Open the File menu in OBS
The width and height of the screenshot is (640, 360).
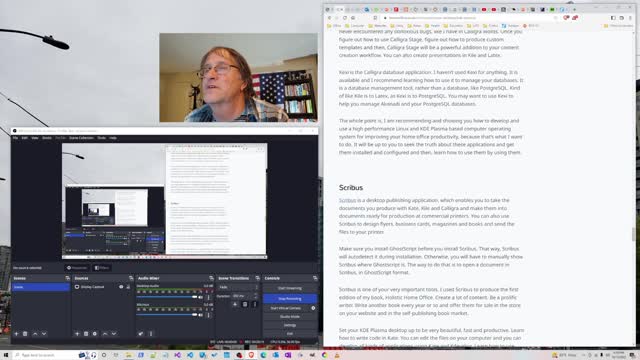[x=15, y=138]
